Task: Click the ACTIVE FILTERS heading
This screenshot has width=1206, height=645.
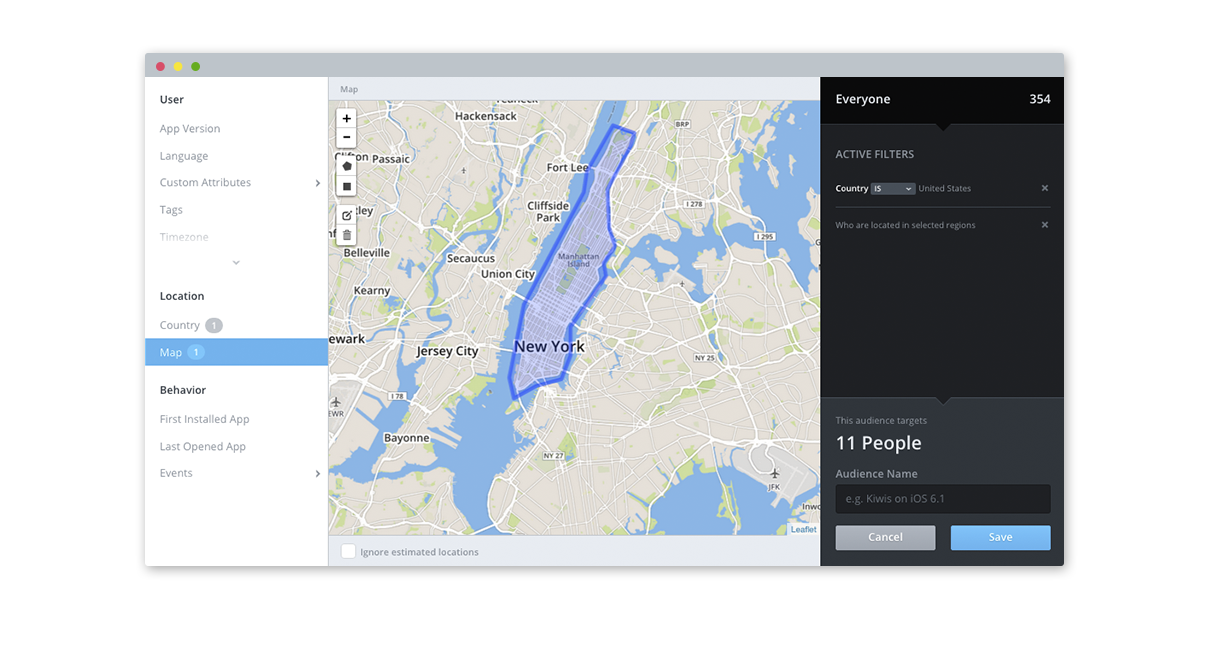Action: 875,154
